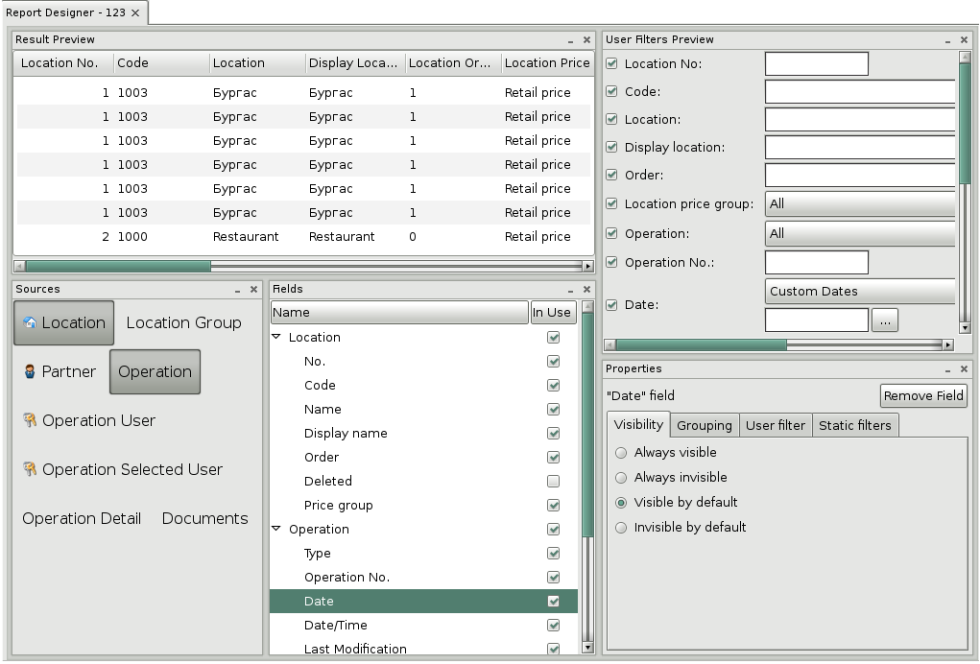Check In Use for the Deleted field
Viewport: 980px width, 664px height.
[x=553, y=481]
